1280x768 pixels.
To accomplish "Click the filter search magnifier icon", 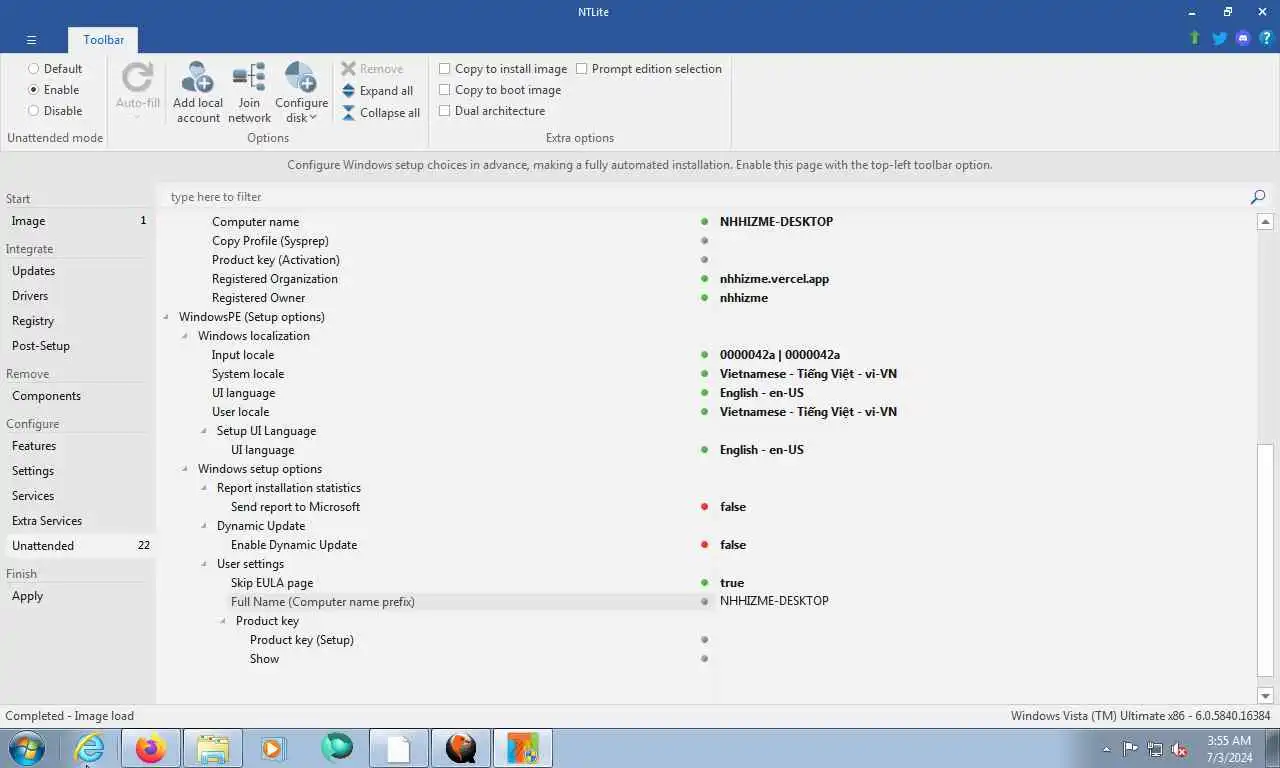I will (x=1258, y=197).
